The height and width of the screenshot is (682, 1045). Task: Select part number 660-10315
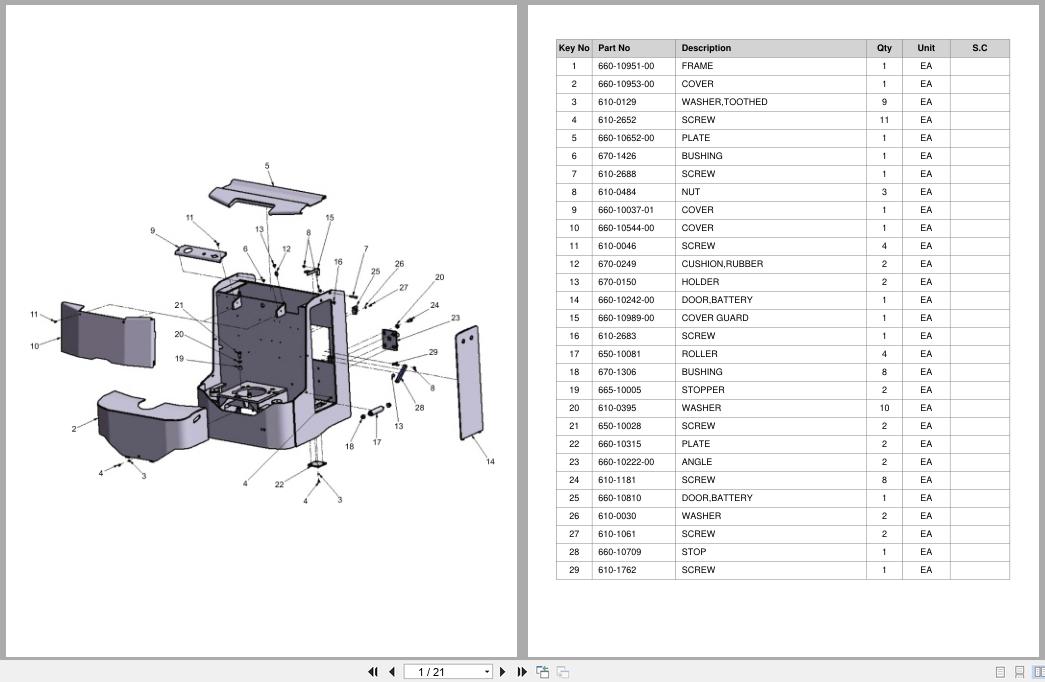(619, 444)
